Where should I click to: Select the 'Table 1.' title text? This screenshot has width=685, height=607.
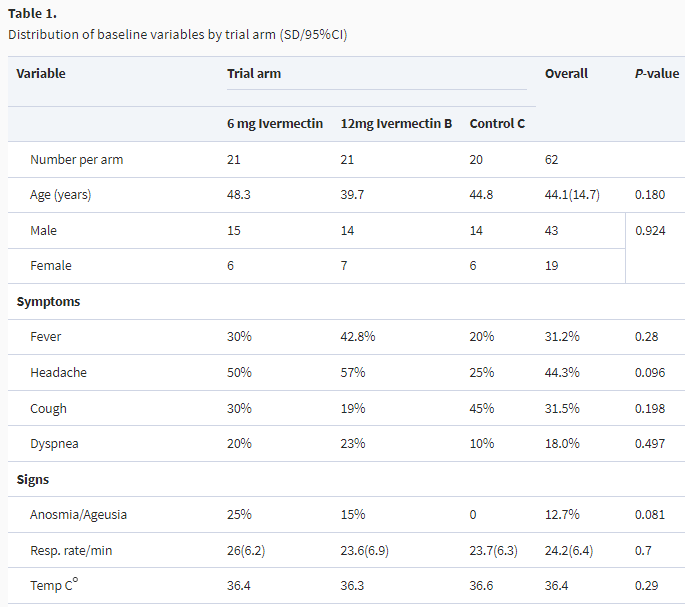point(32,14)
